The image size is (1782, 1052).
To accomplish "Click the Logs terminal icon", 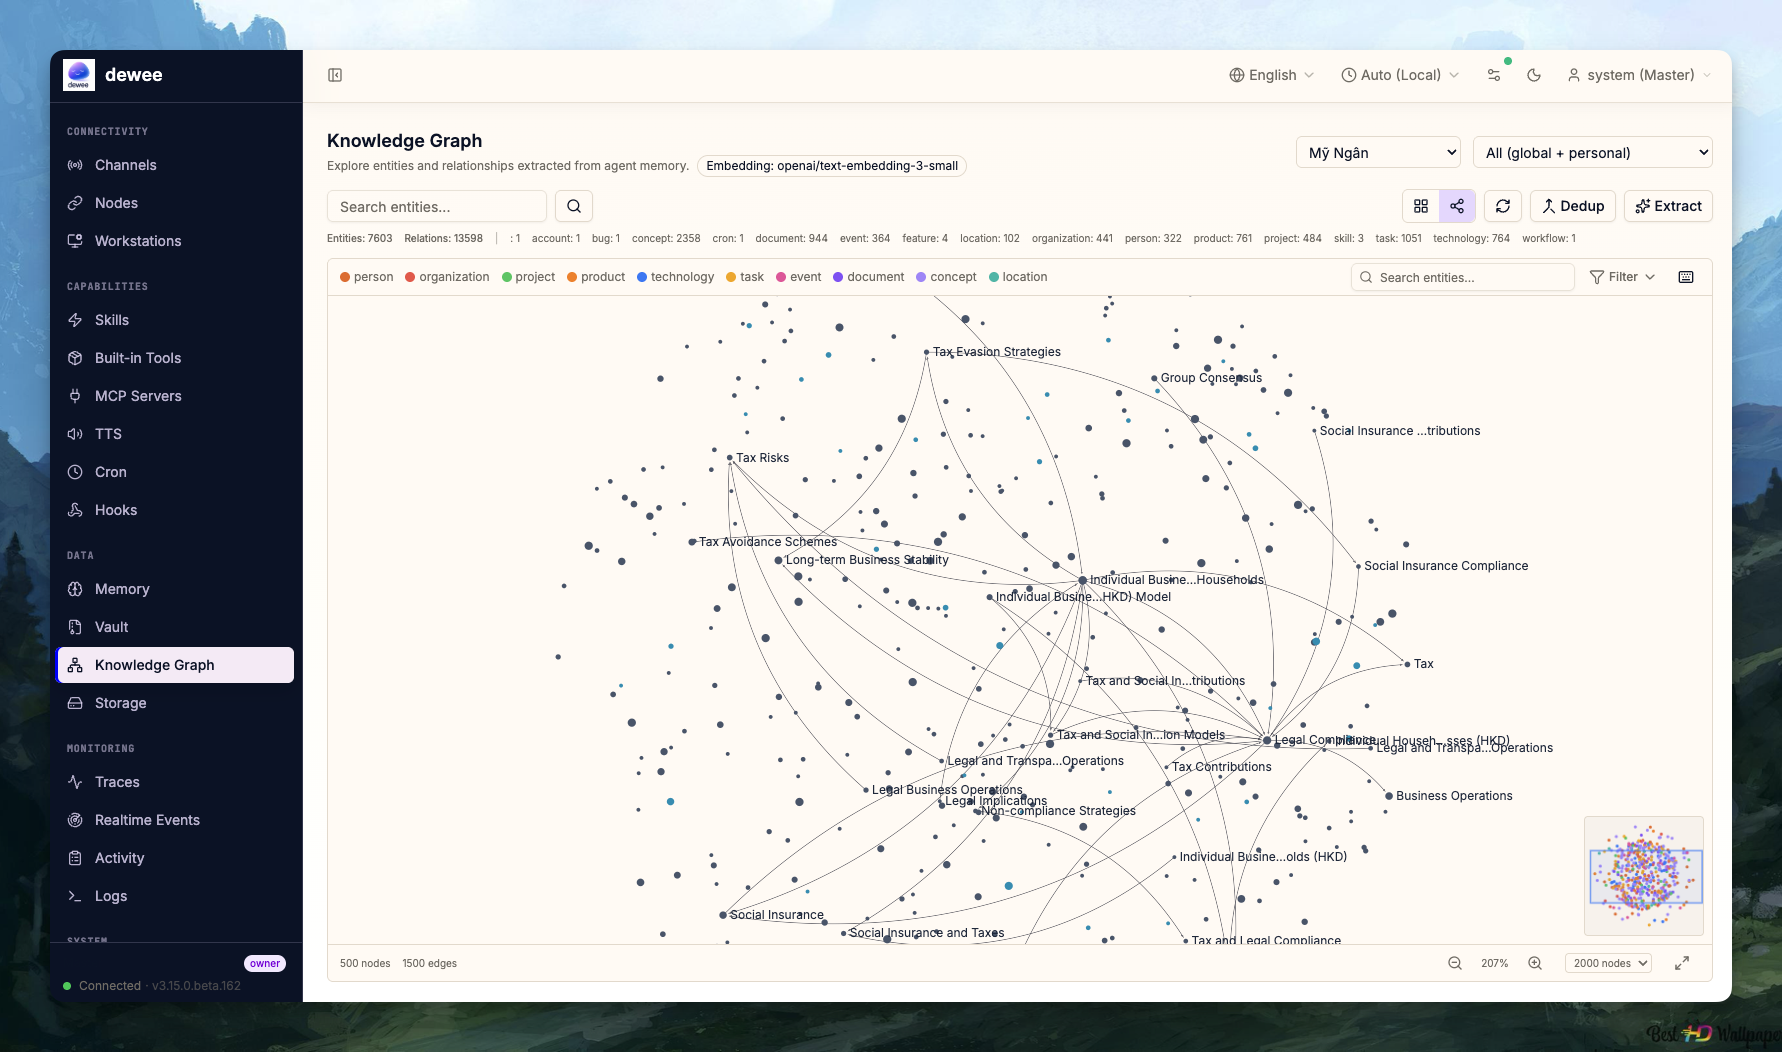I will (x=75, y=896).
